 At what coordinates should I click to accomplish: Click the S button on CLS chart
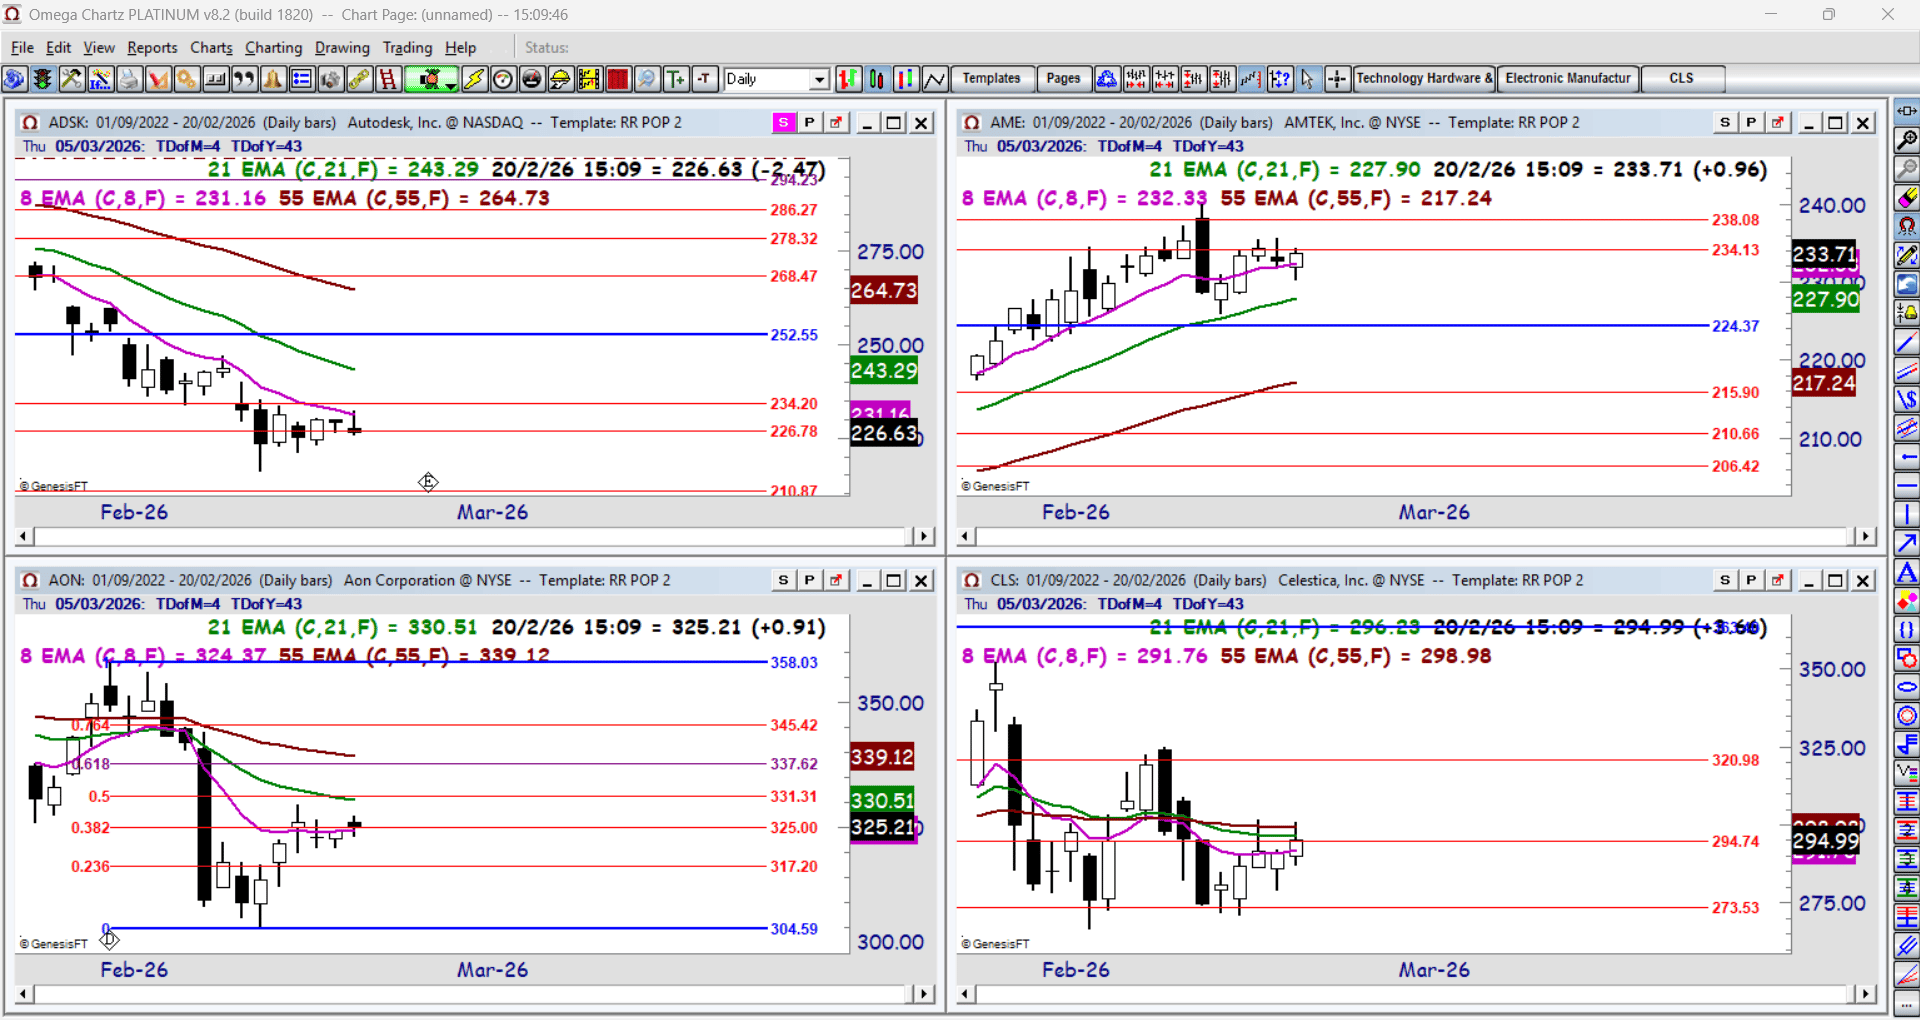click(x=1725, y=580)
